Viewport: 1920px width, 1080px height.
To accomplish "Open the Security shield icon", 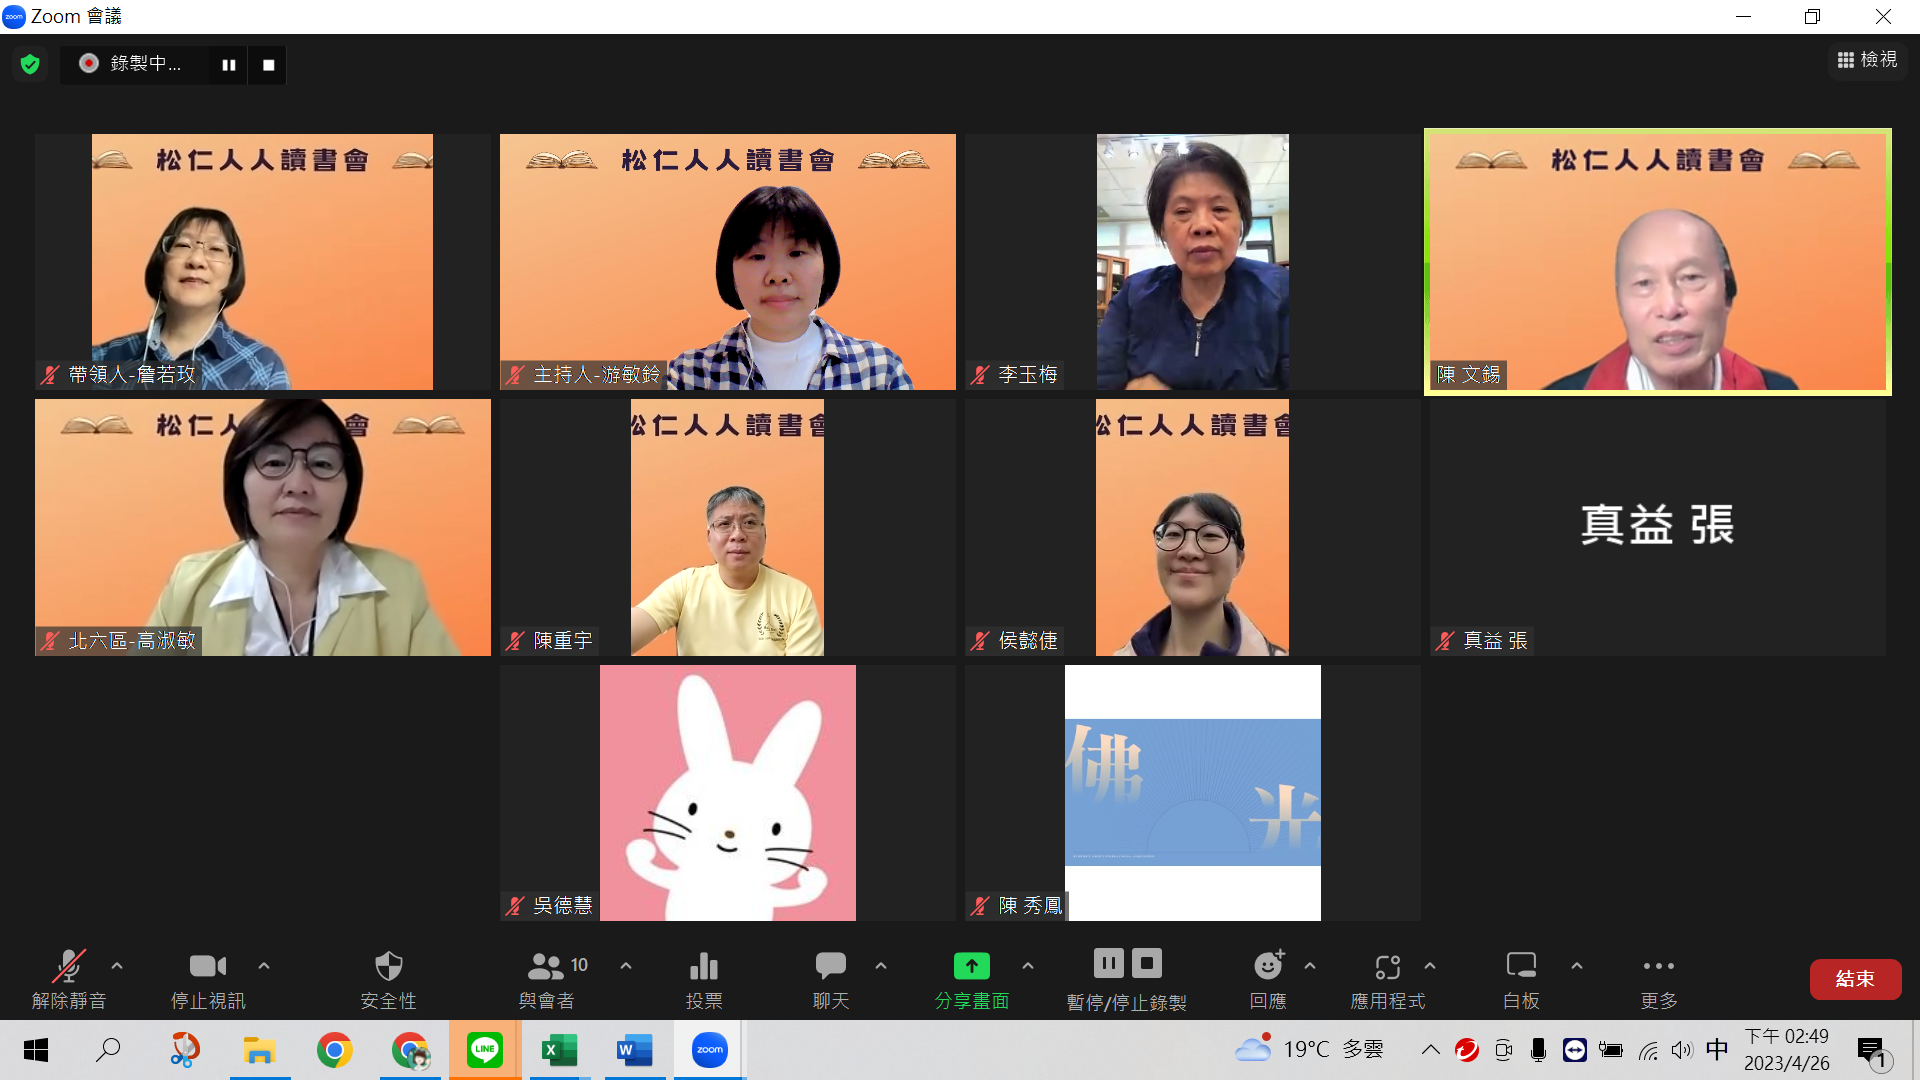I will pos(388,966).
